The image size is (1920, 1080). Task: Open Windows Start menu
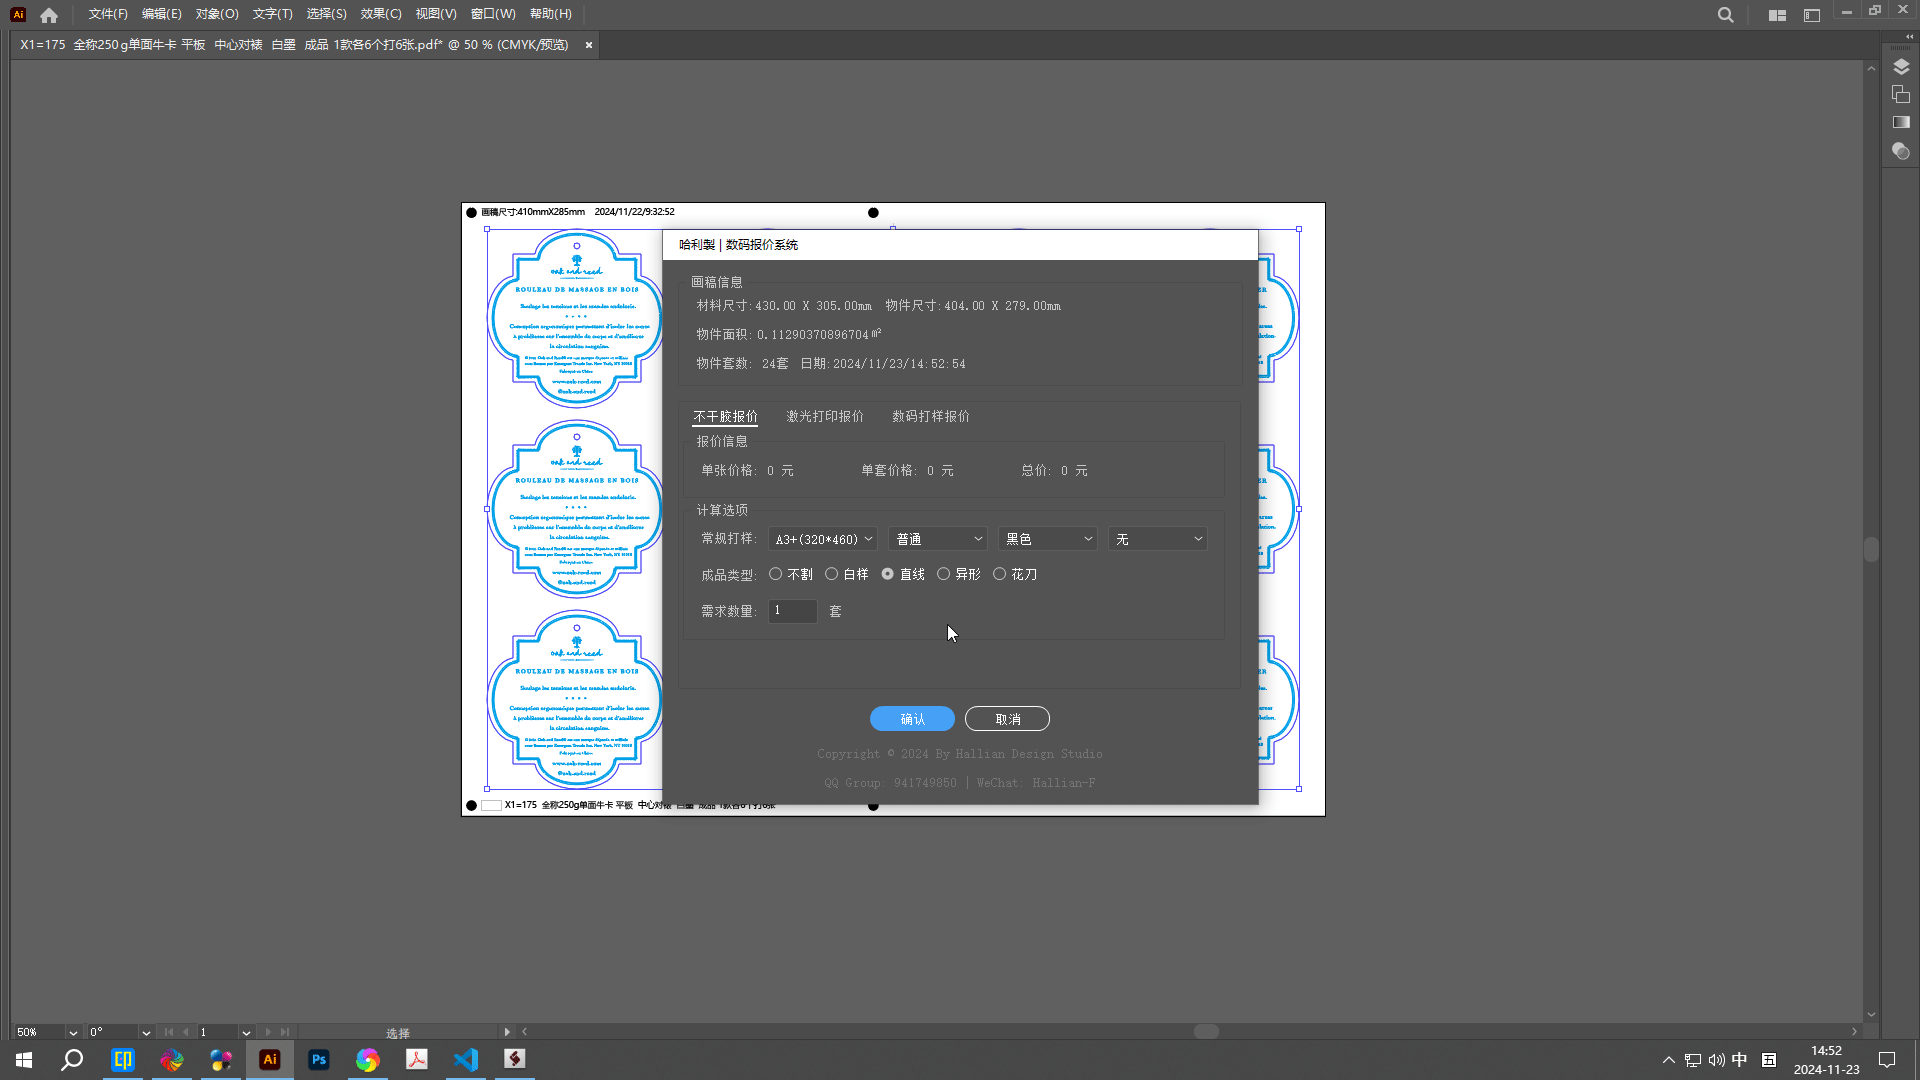(24, 1060)
